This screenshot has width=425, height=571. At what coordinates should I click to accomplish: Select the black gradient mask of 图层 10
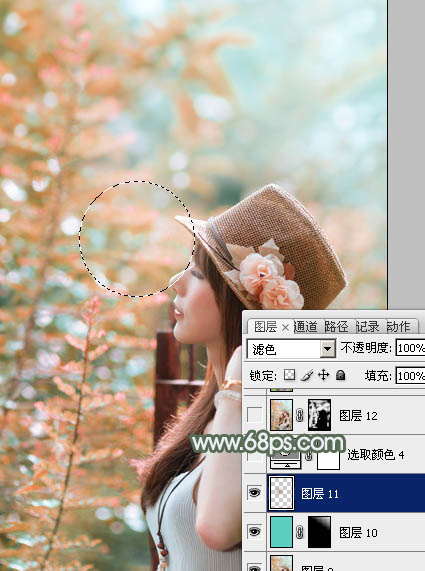coord(319,532)
